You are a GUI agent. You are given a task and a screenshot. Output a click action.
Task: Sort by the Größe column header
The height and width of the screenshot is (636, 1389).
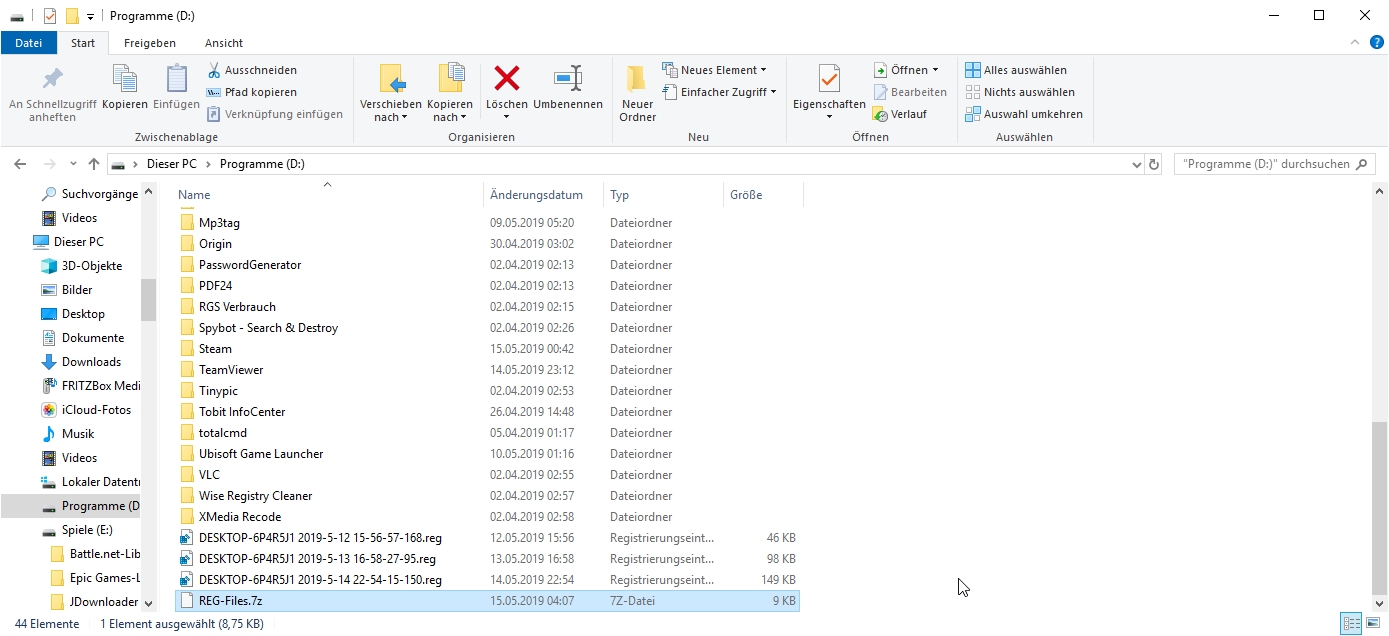coord(763,195)
